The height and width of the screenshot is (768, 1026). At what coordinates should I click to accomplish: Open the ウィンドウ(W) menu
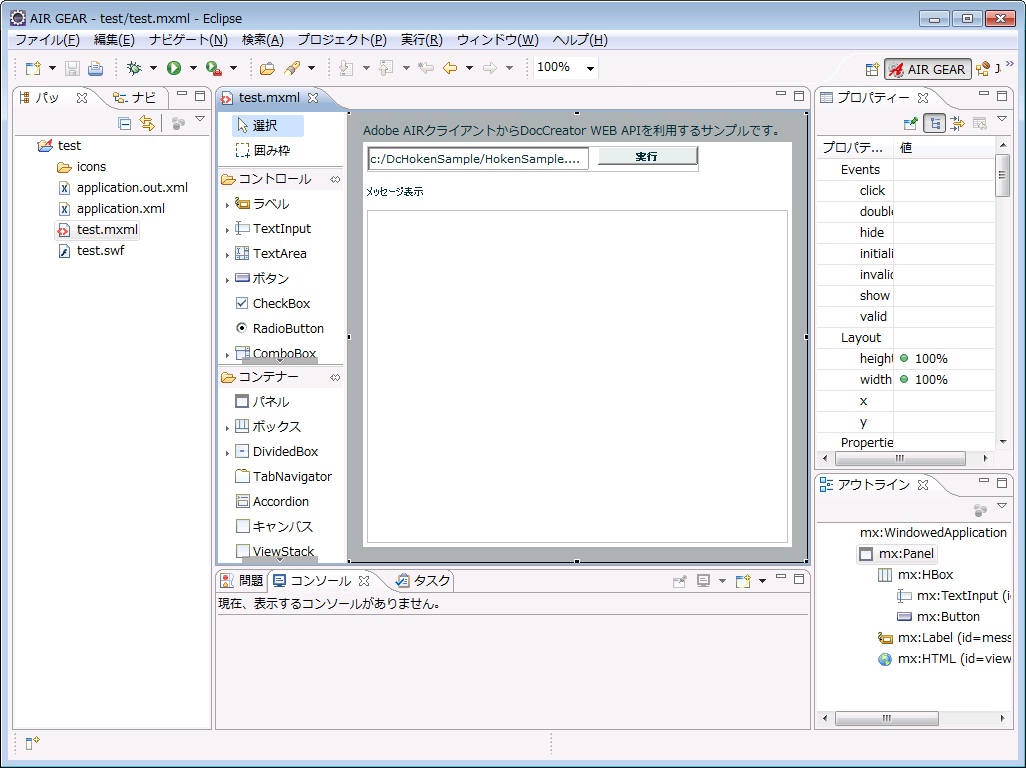coord(498,40)
